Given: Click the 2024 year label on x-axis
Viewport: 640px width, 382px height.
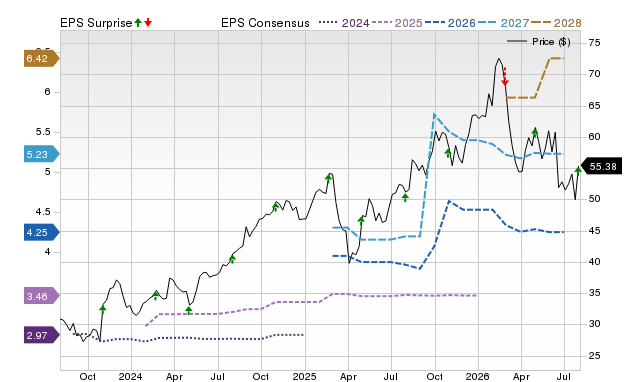Looking at the screenshot, I should click(130, 376).
